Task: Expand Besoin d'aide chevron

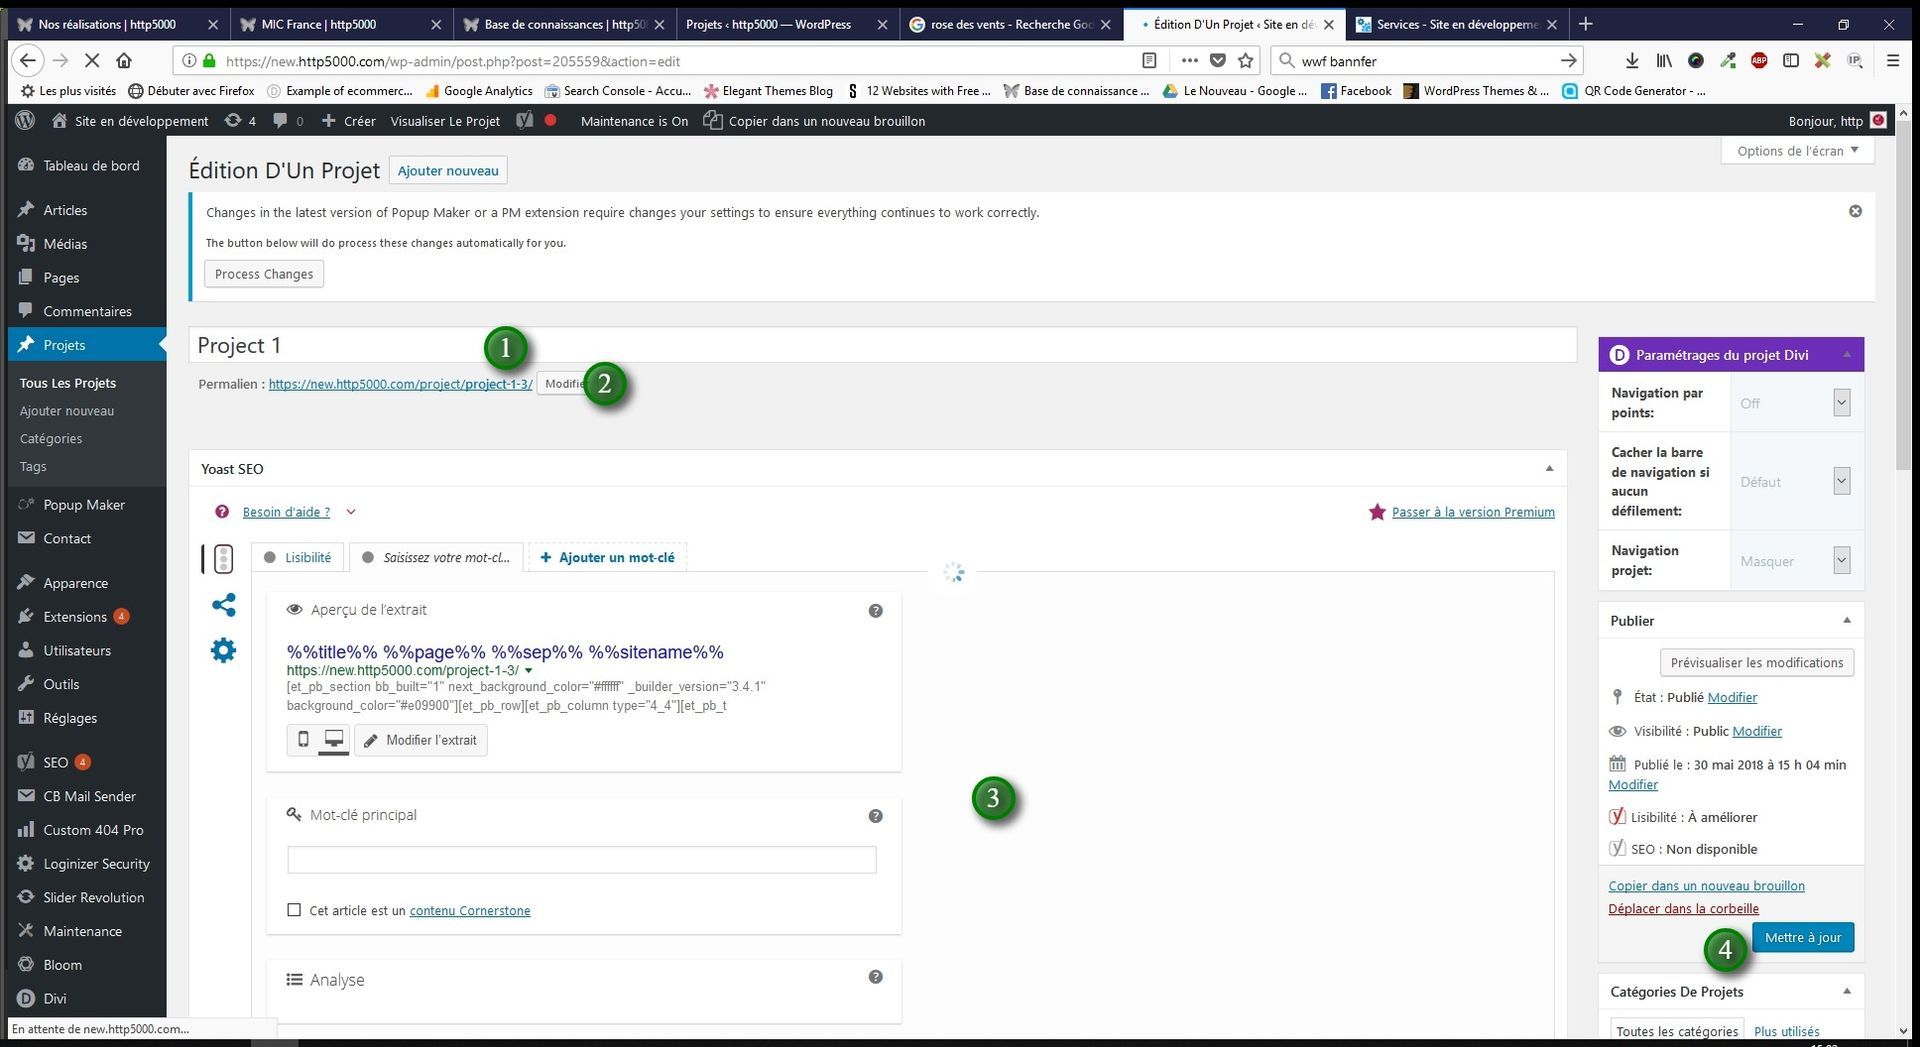Action: [x=351, y=512]
